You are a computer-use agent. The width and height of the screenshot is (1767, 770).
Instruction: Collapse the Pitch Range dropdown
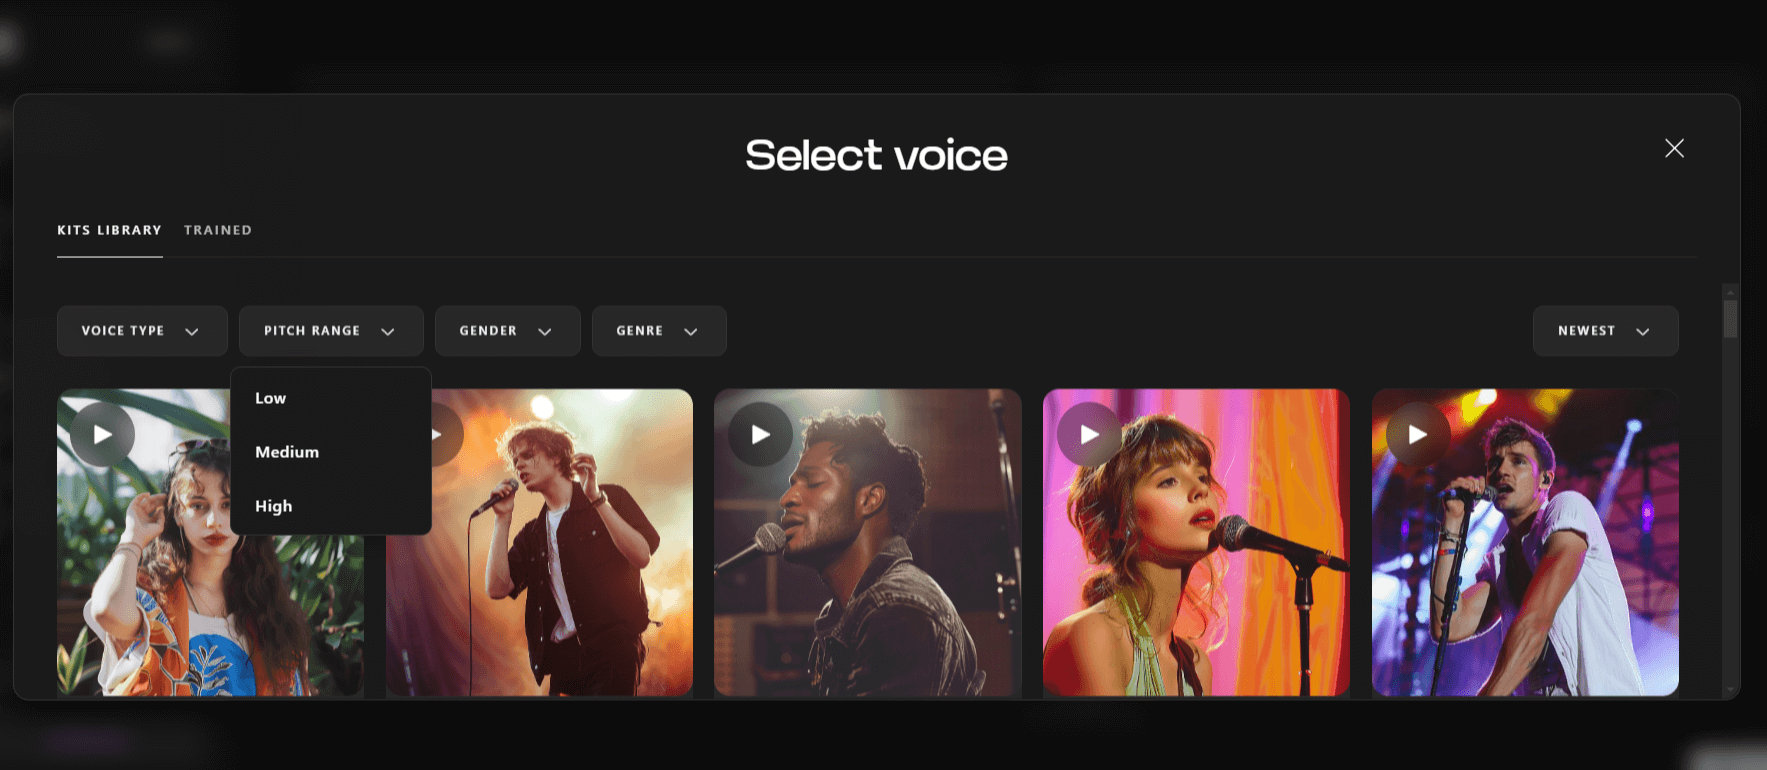[330, 331]
